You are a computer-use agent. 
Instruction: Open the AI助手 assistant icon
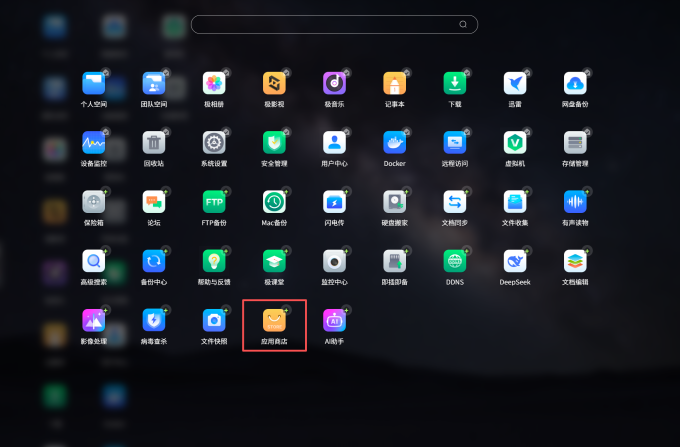coord(334,320)
